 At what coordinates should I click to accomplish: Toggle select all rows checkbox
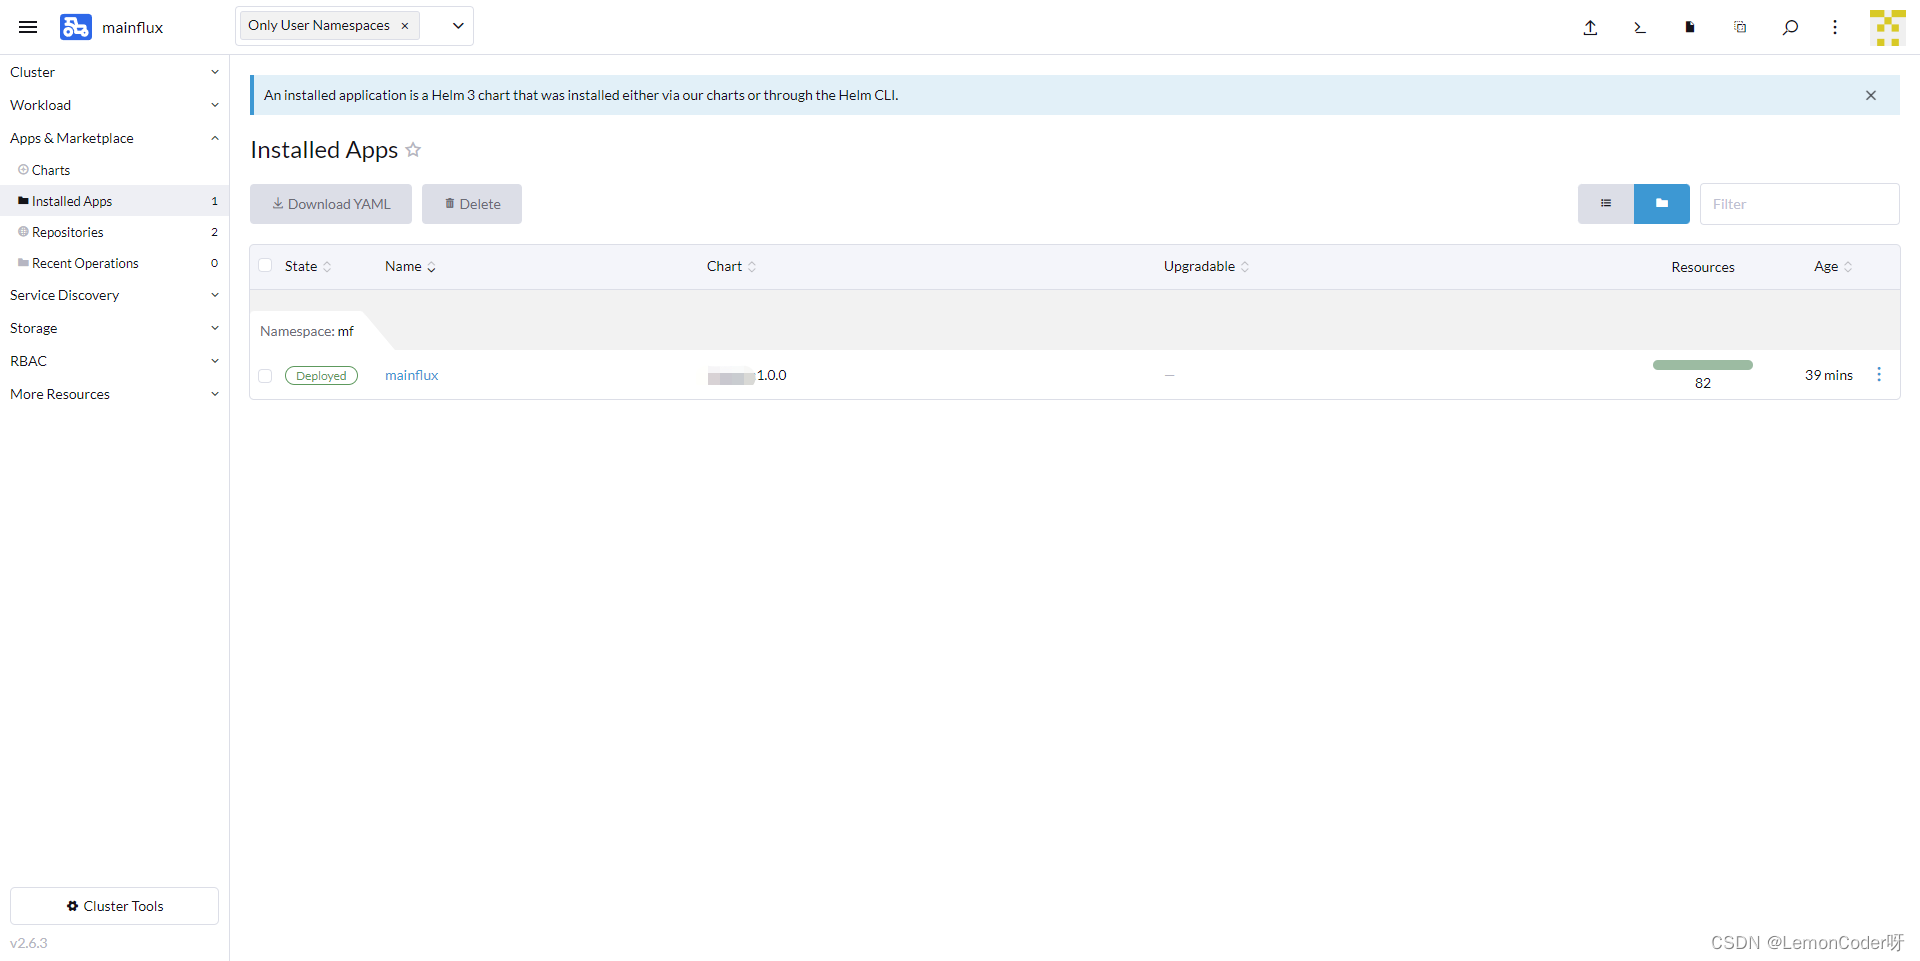pyautogui.click(x=265, y=266)
